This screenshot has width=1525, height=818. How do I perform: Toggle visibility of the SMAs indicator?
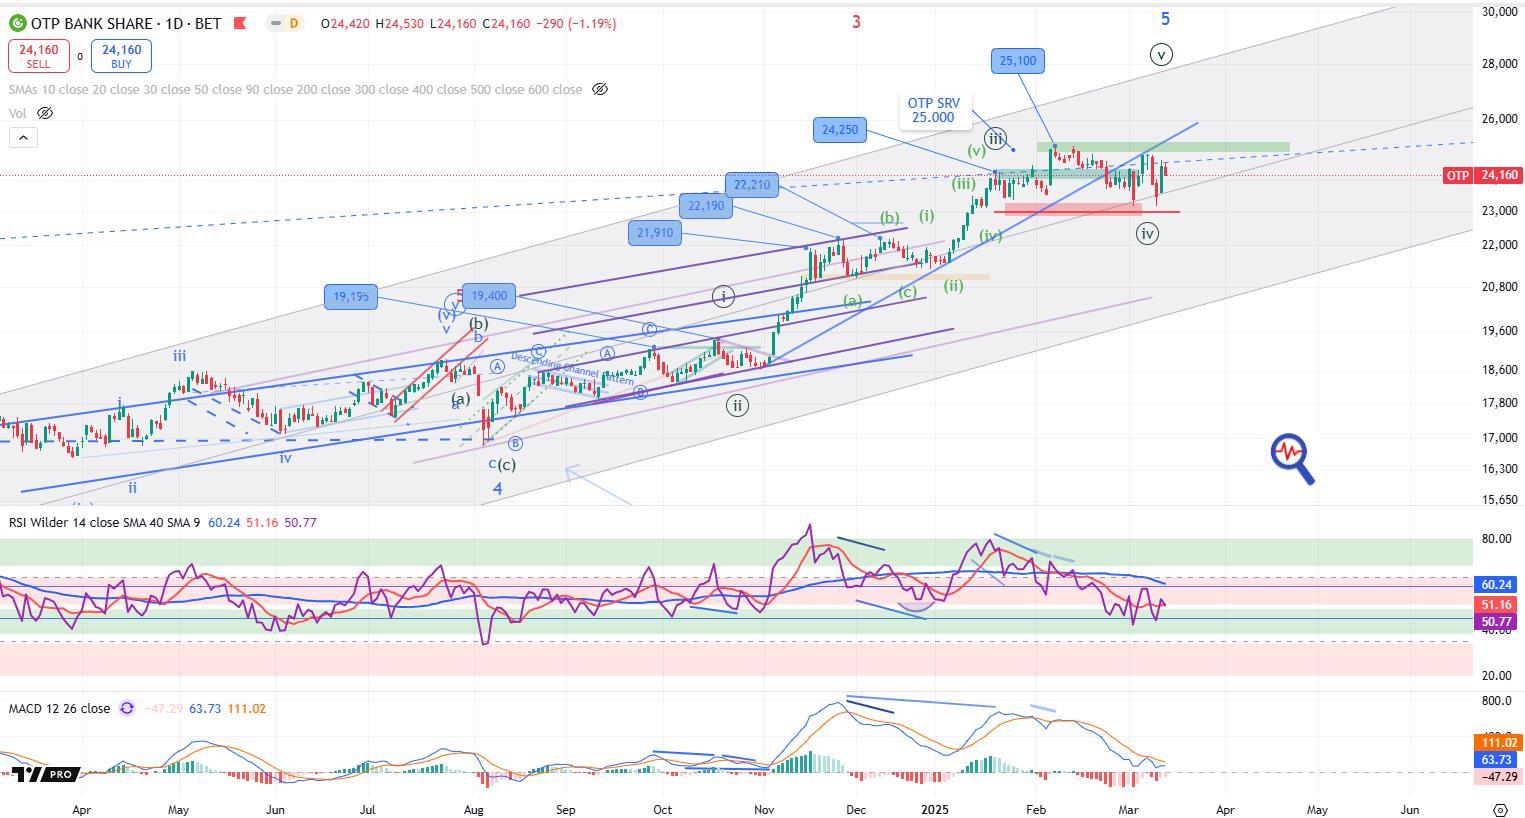pos(600,89)
